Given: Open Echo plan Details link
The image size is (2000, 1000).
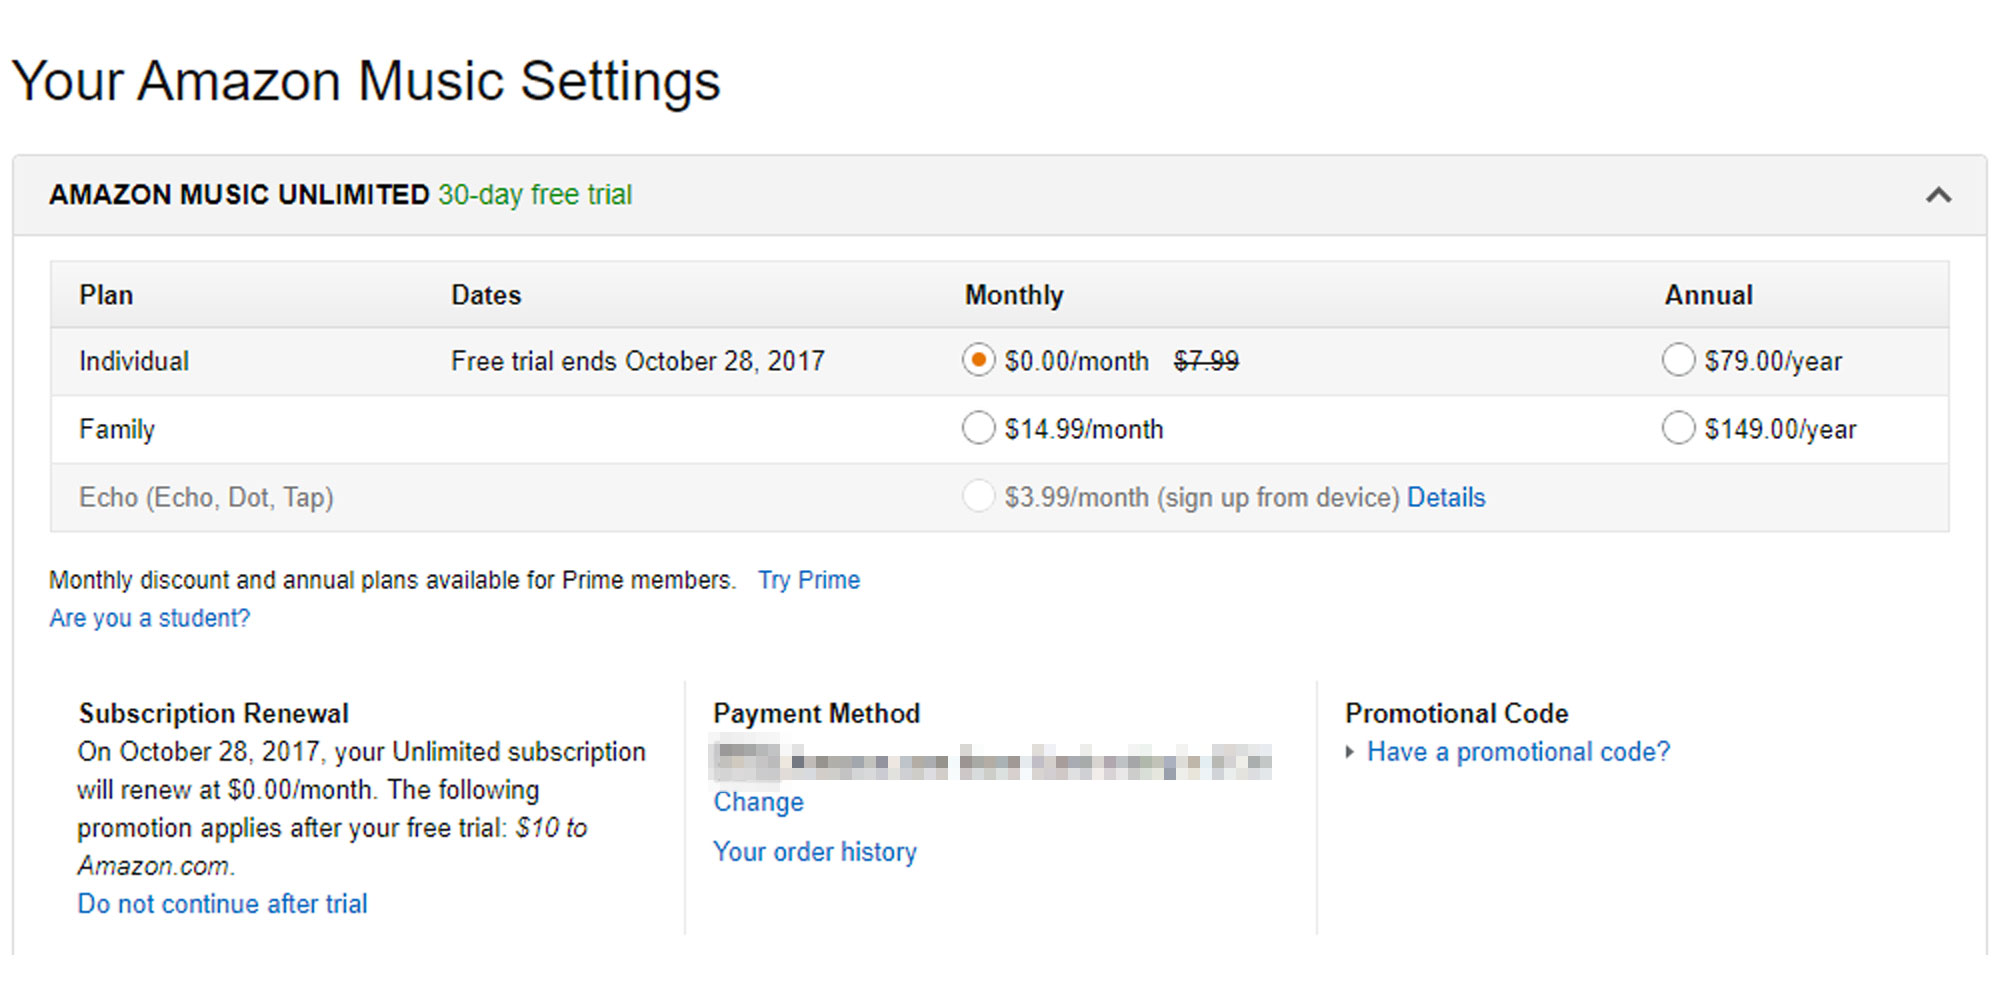Looking at the screenshot, I should click(x=1445, y=497).
